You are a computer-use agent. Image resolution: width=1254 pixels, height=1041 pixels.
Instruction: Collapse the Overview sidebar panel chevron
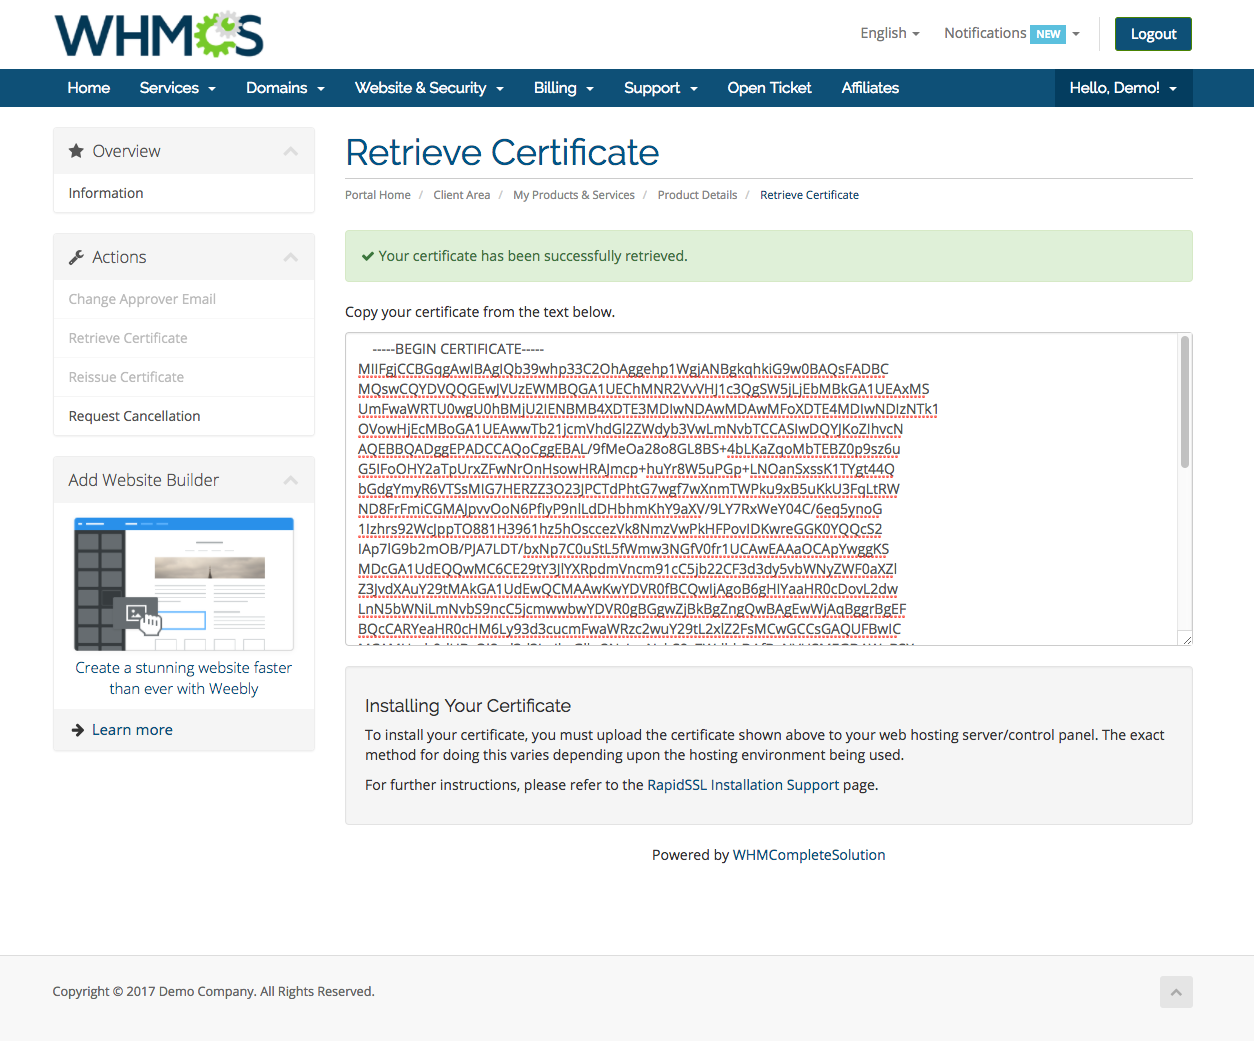point(291,151)
